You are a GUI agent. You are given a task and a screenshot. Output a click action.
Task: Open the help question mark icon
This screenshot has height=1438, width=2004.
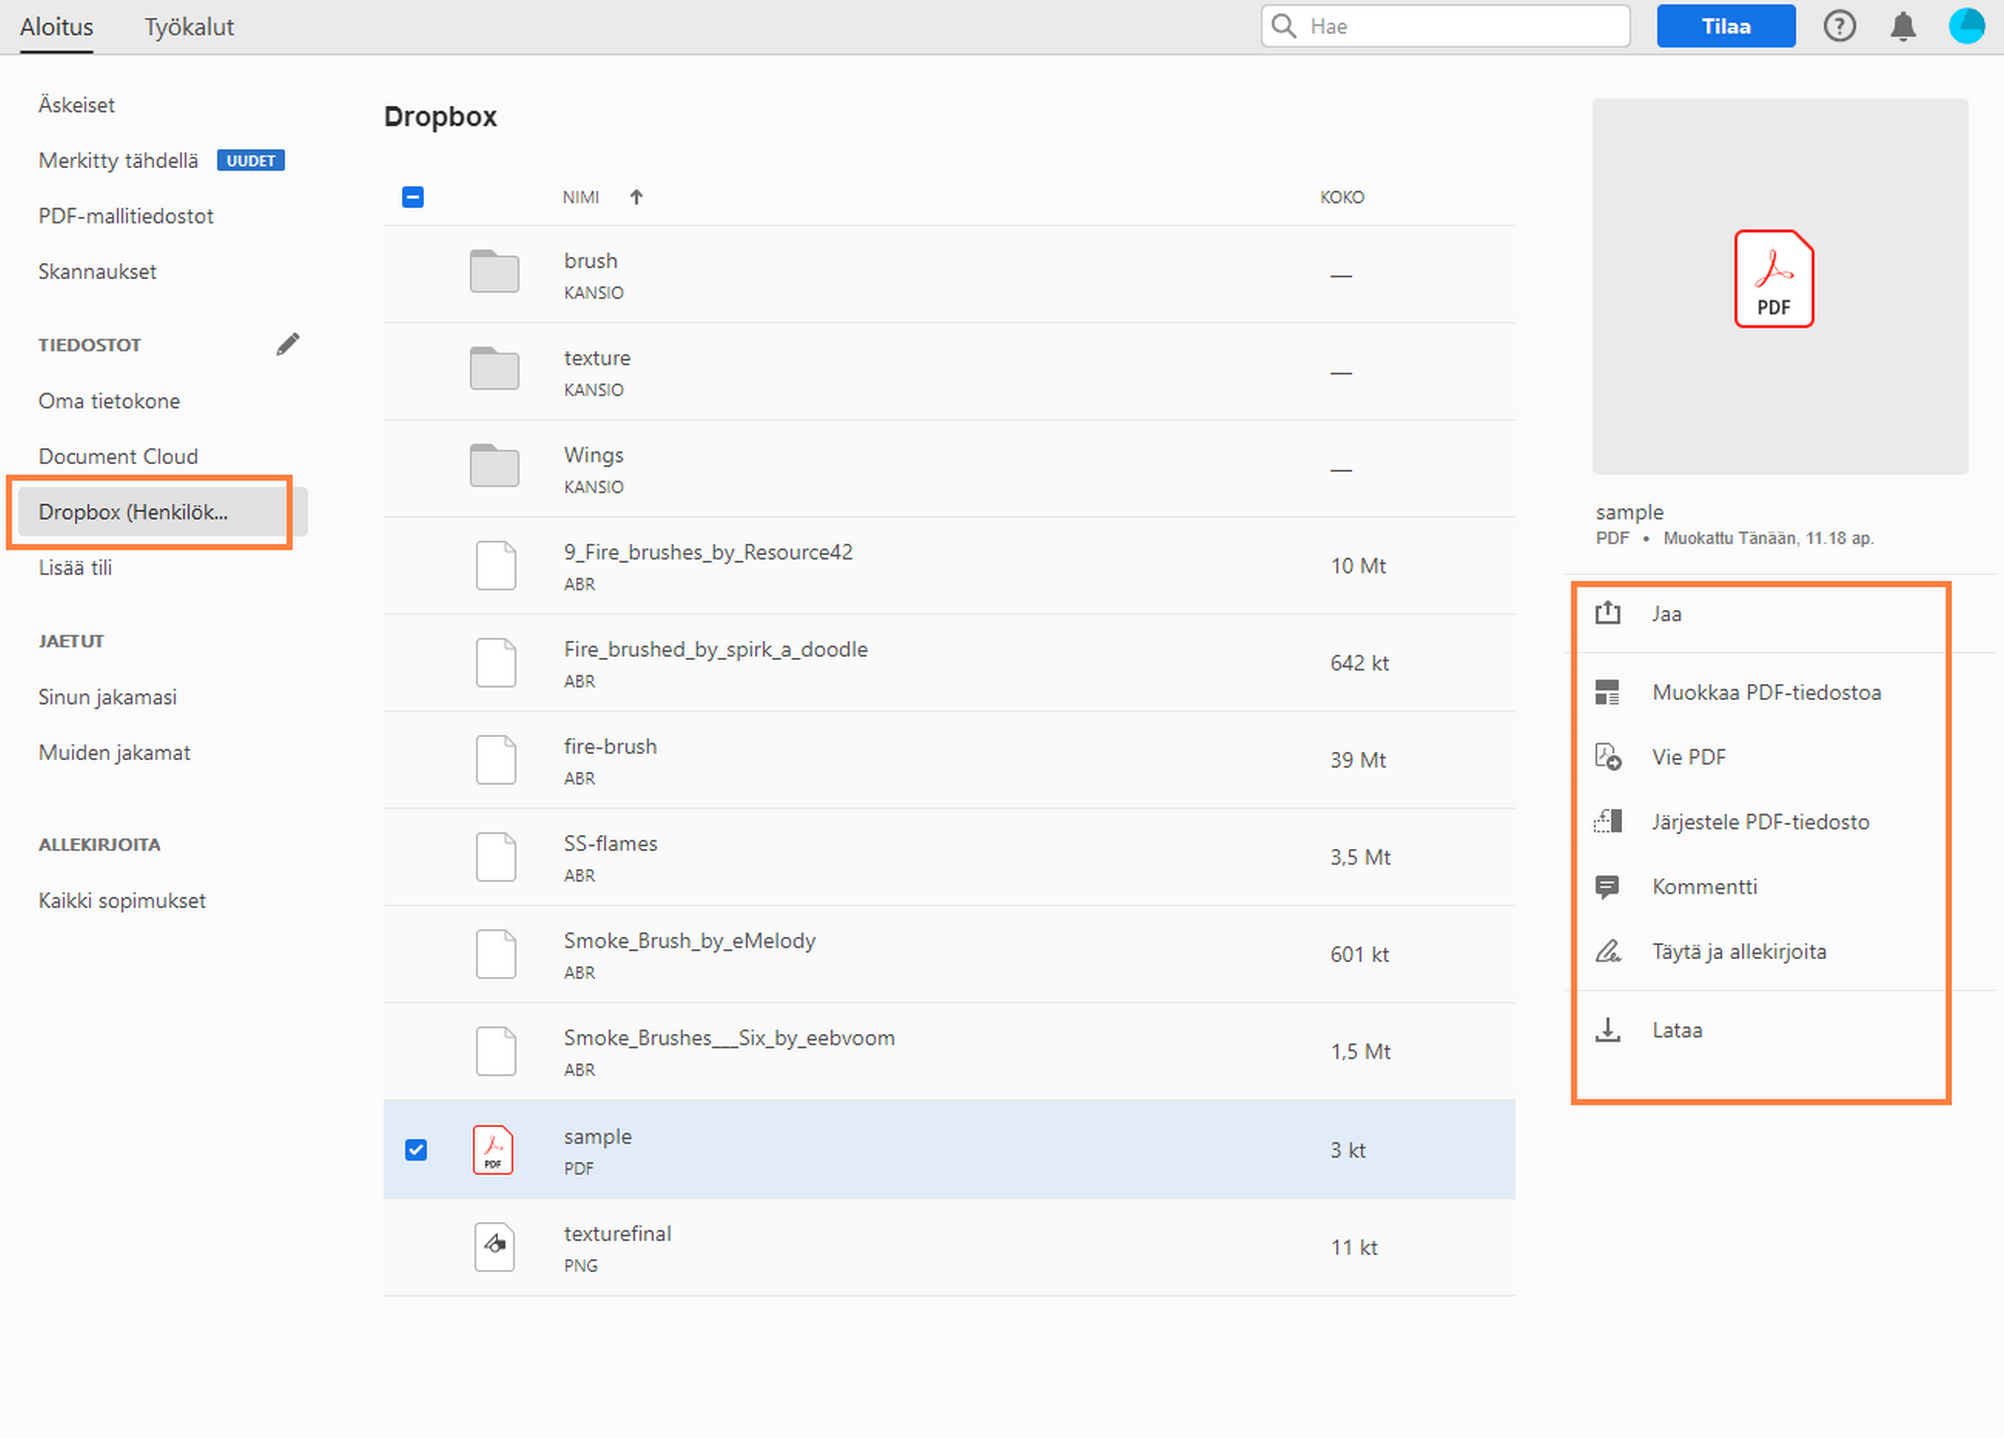(x=1840, y=26)
